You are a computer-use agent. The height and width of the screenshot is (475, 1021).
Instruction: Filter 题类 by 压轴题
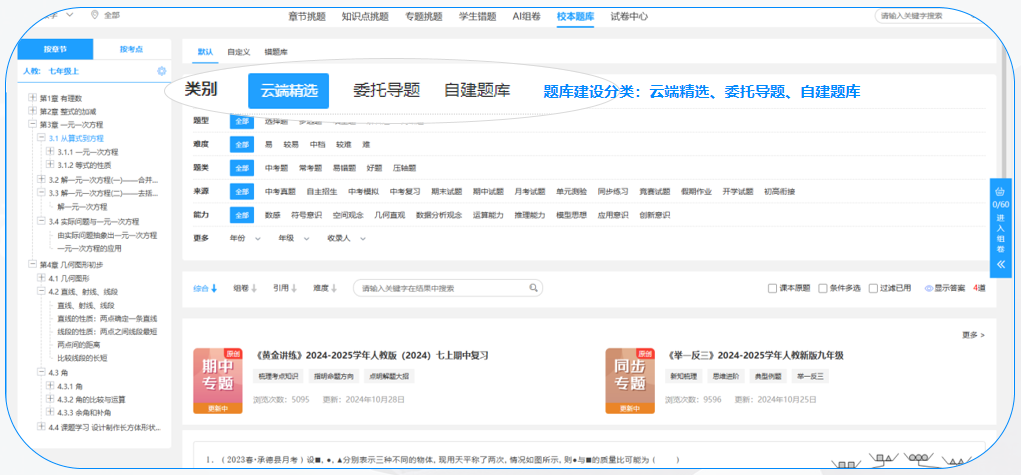click(x=404, y=168)
